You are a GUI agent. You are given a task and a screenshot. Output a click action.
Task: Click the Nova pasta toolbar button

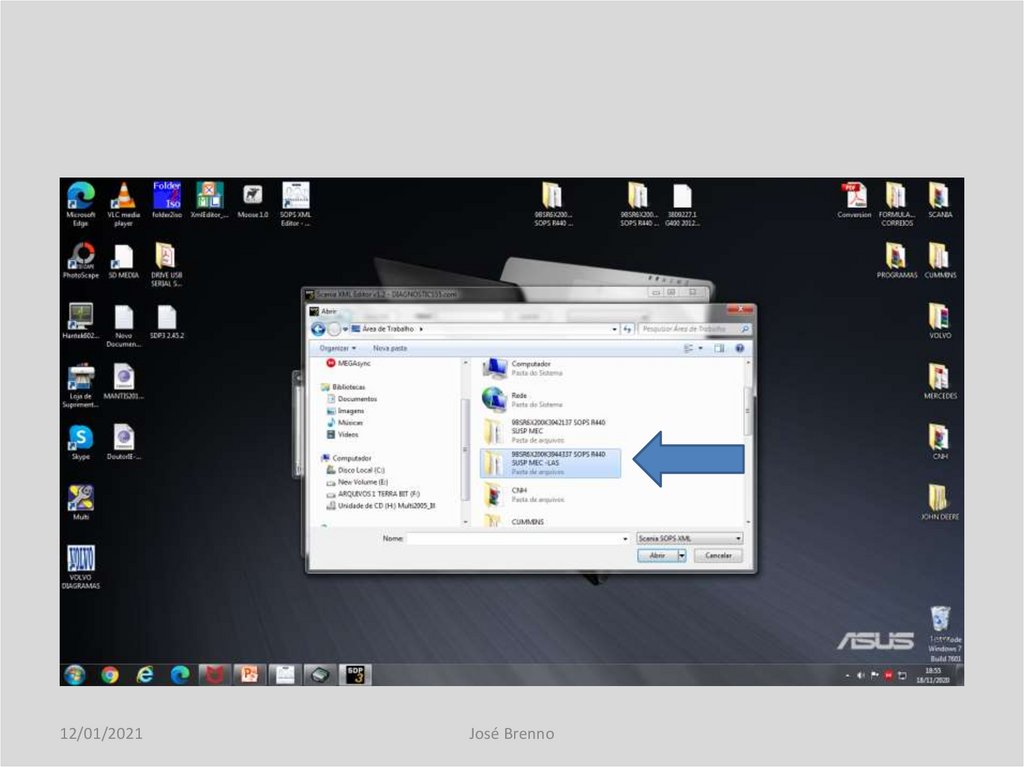(x=389, y=348)
